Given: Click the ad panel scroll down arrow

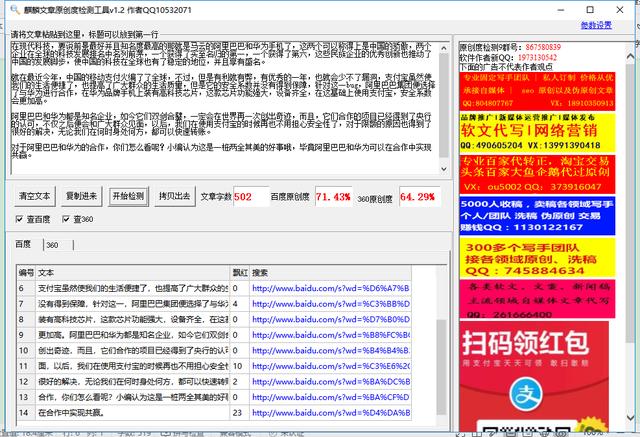Looking at the screenshot, I should pyautogui.click(x=630, y=418).
